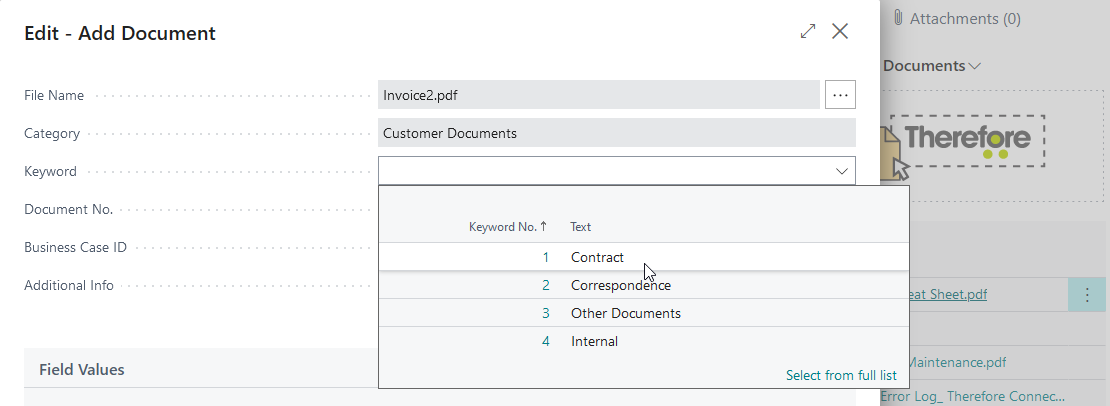Image resolution: width=1110 pixels, height=406 pixels.
Task: Select the Internal keyword row
Action: 594,342
